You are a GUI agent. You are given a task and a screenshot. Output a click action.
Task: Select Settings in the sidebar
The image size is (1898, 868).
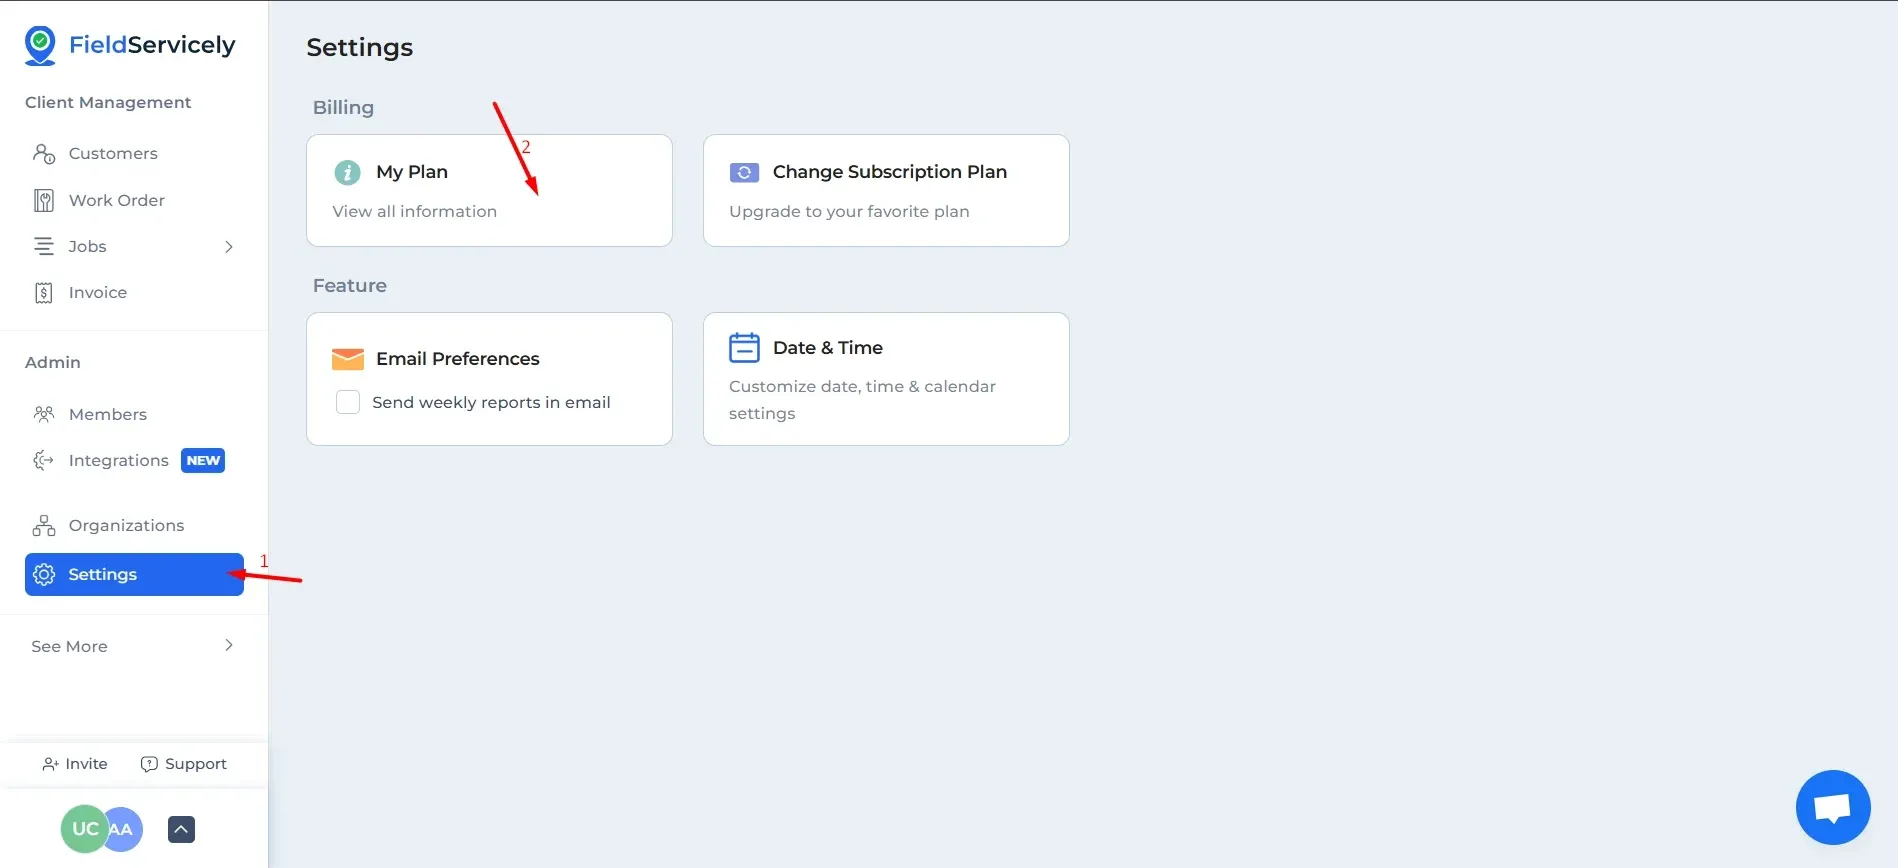point(134,574)
